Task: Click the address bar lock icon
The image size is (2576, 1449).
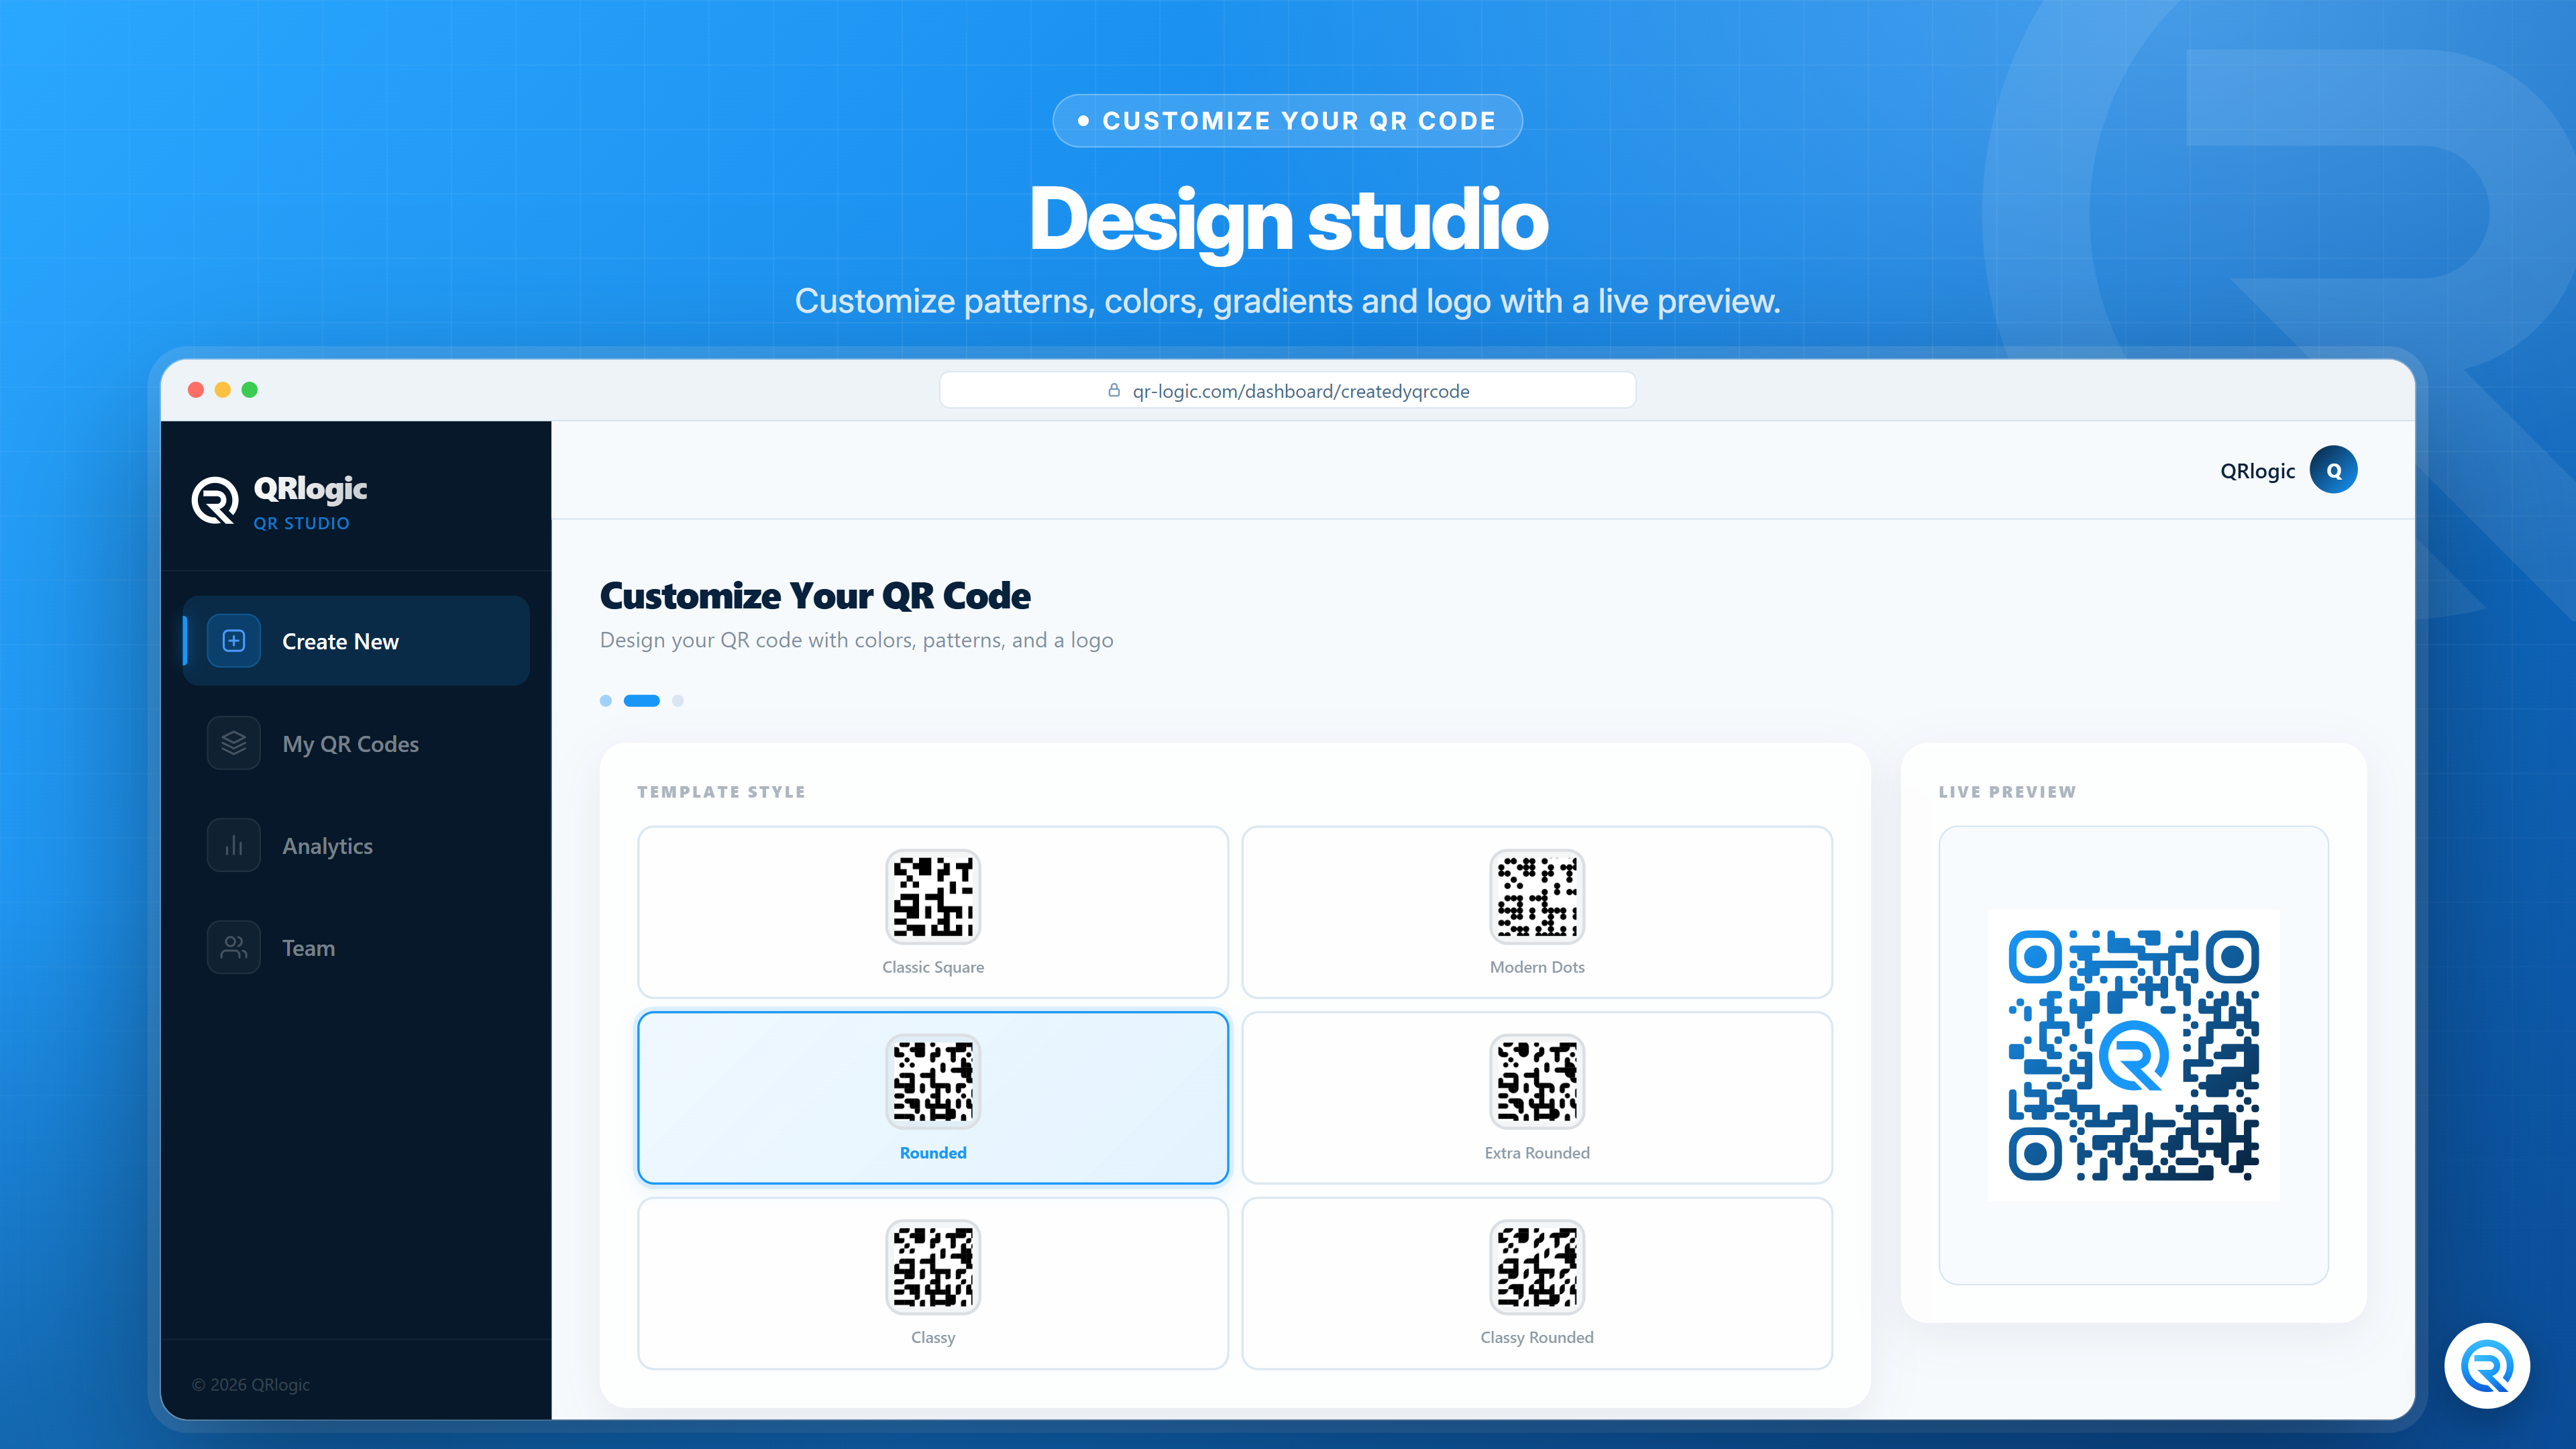Action: [x=1113, y=390]
